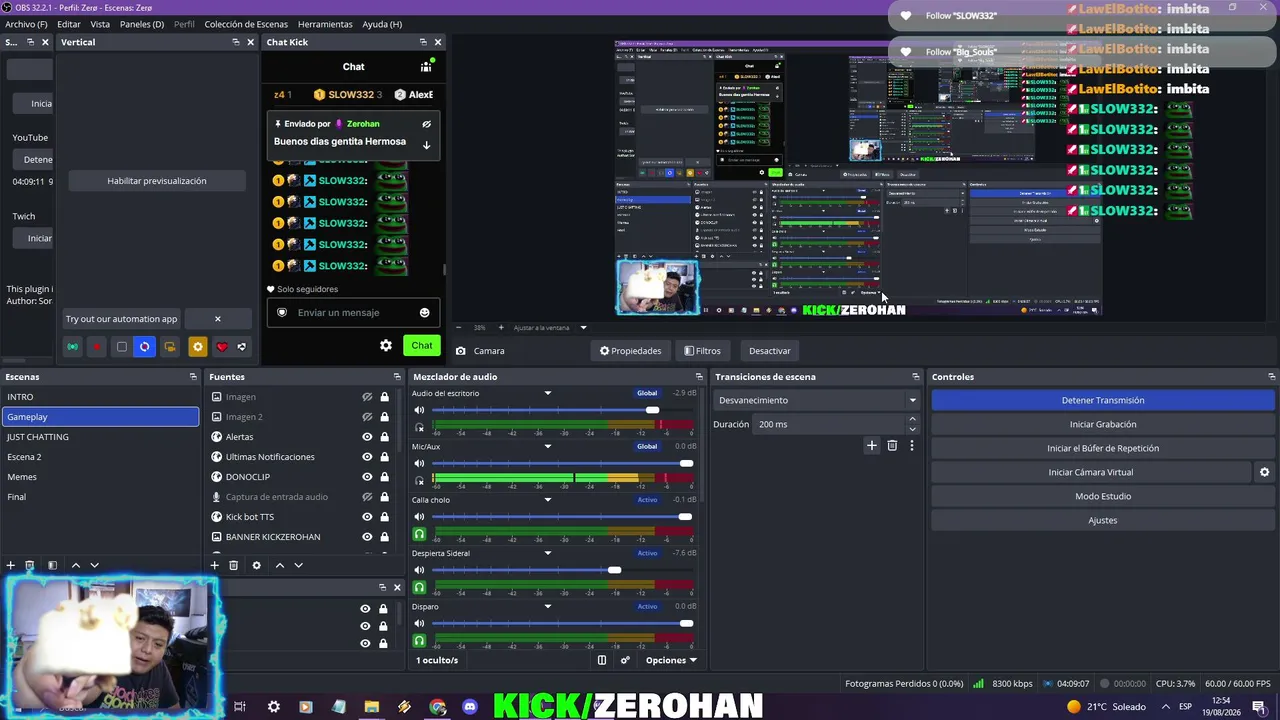Screen dimensions: 1280x720
Task: Click Iniciar Grabación button
Action: tap(1103, 424)
